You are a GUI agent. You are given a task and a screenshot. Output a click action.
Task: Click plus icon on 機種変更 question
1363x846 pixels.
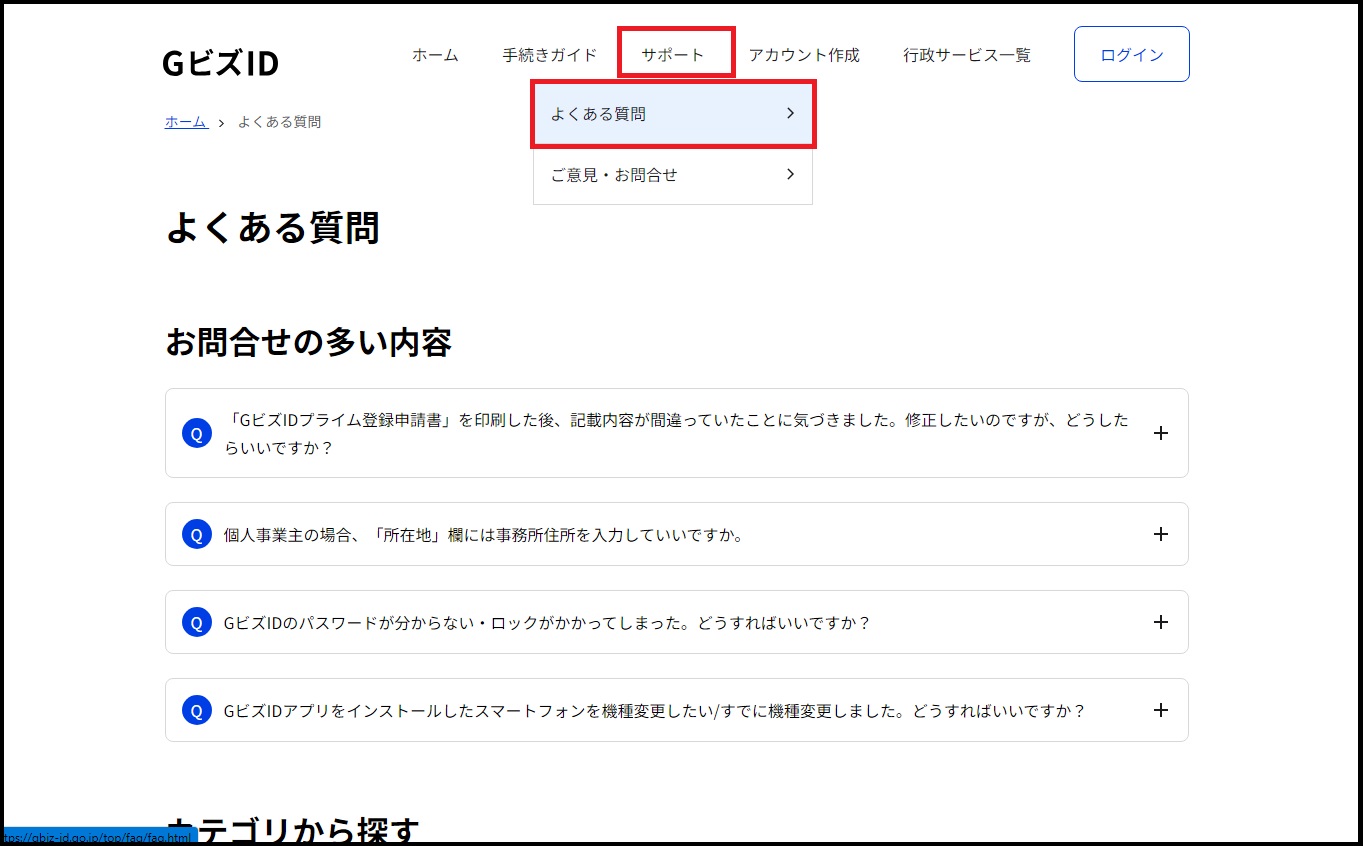click(1160, 710)
